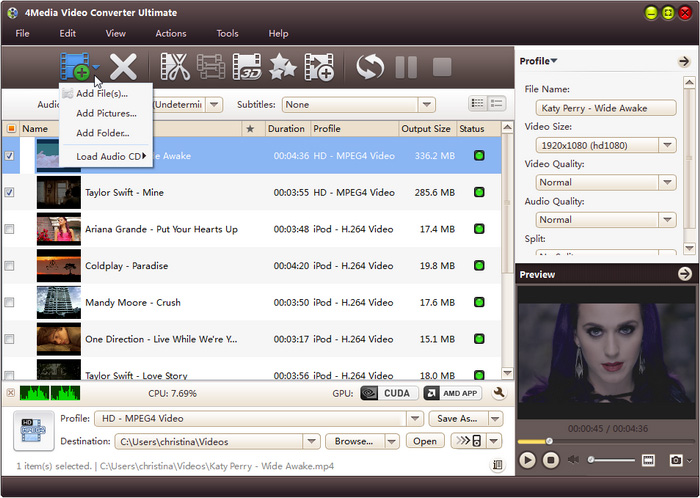
Task: Check the Coldplay - Paradise checkbox
Action: (x=9, y=266)
